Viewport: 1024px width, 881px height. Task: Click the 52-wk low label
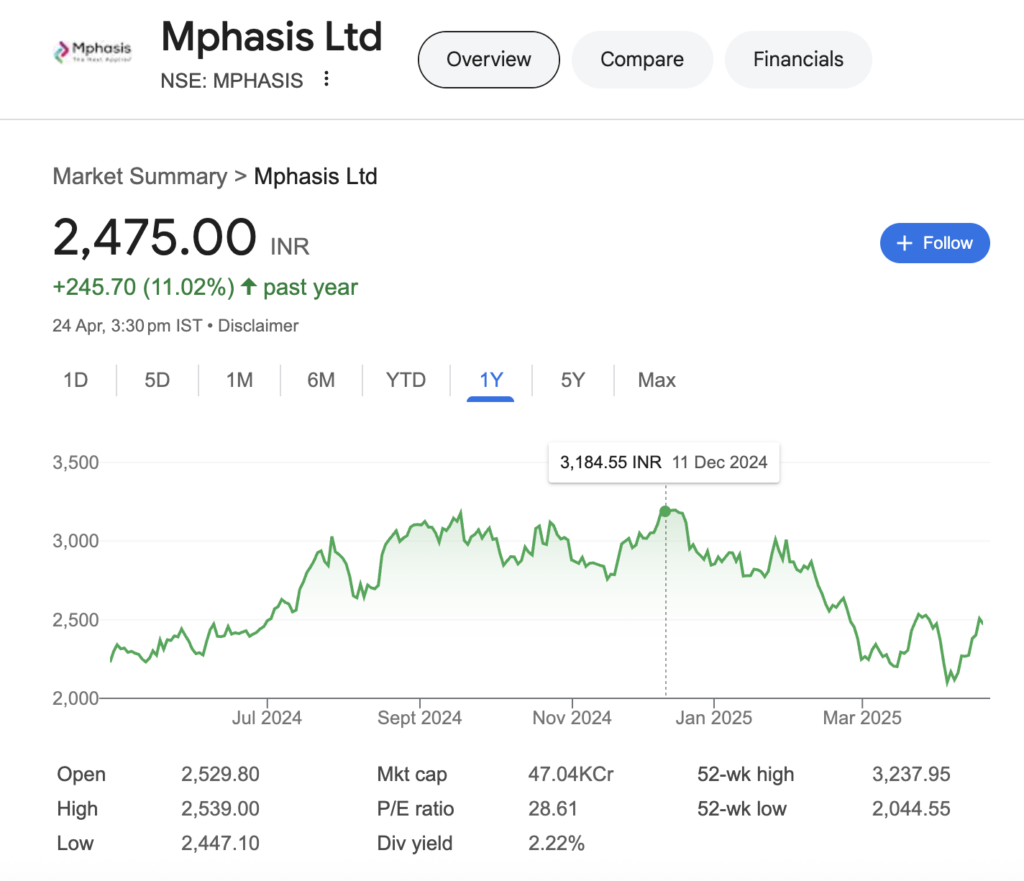[x=742, y=809]
